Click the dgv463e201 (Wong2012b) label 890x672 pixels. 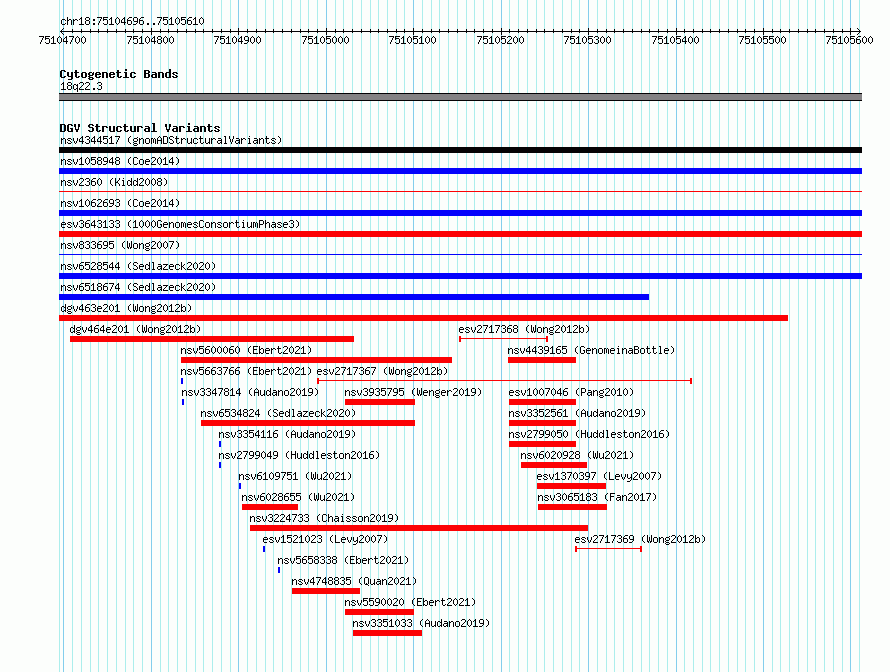coord(126,308)
